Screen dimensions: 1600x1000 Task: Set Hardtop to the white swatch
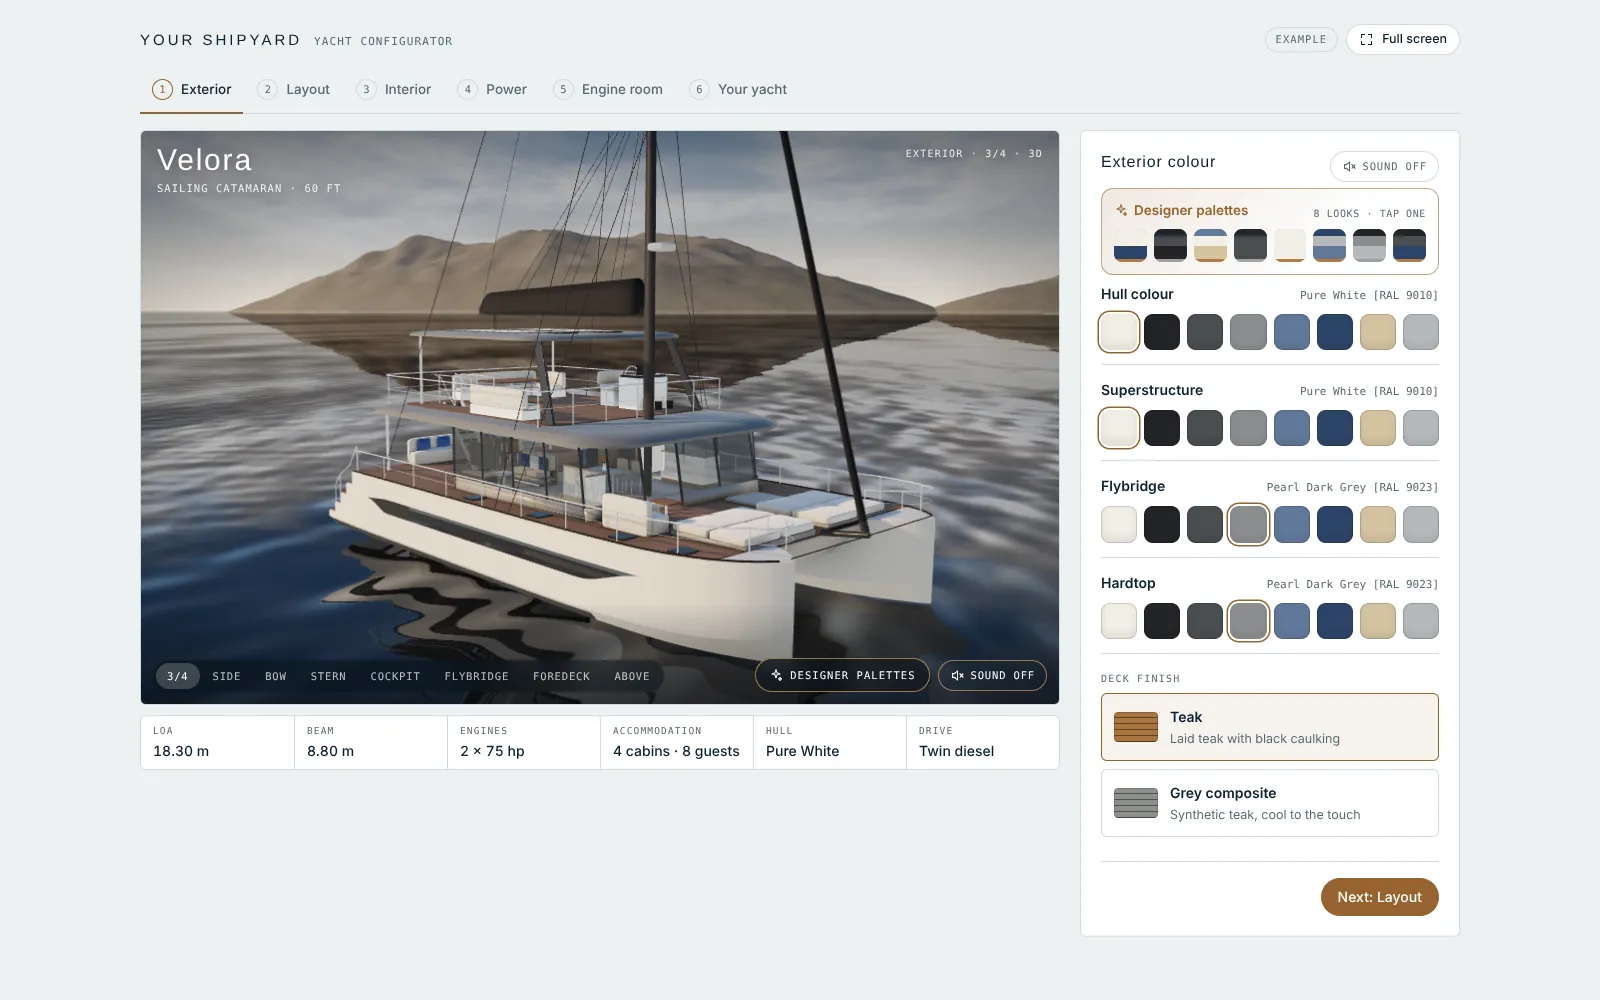(1119, 621)
